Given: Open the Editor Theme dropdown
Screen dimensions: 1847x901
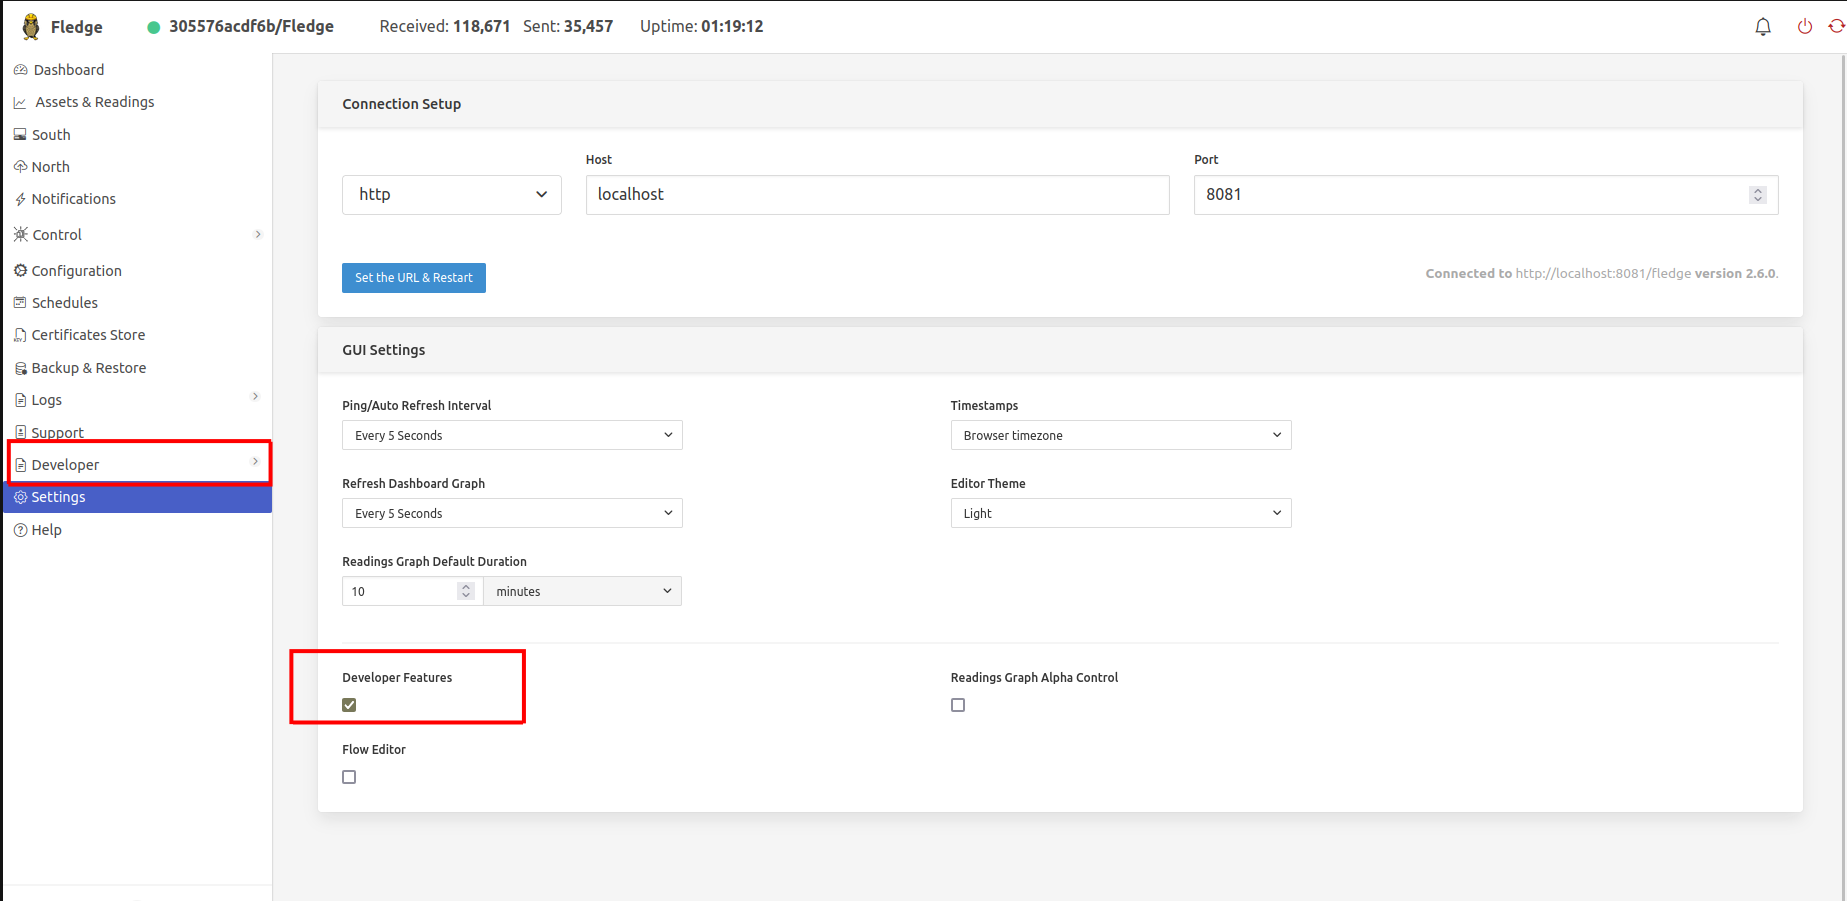Looking at the screenshot, I should pos(1120,513).
